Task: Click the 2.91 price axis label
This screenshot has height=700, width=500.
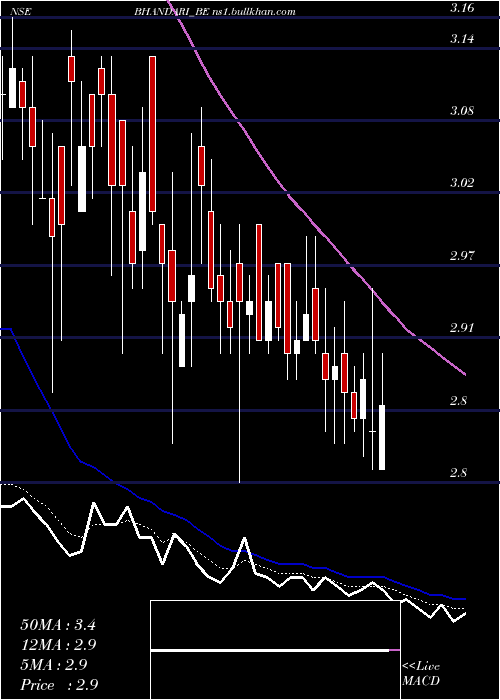Action: click(x=462, y=328)
